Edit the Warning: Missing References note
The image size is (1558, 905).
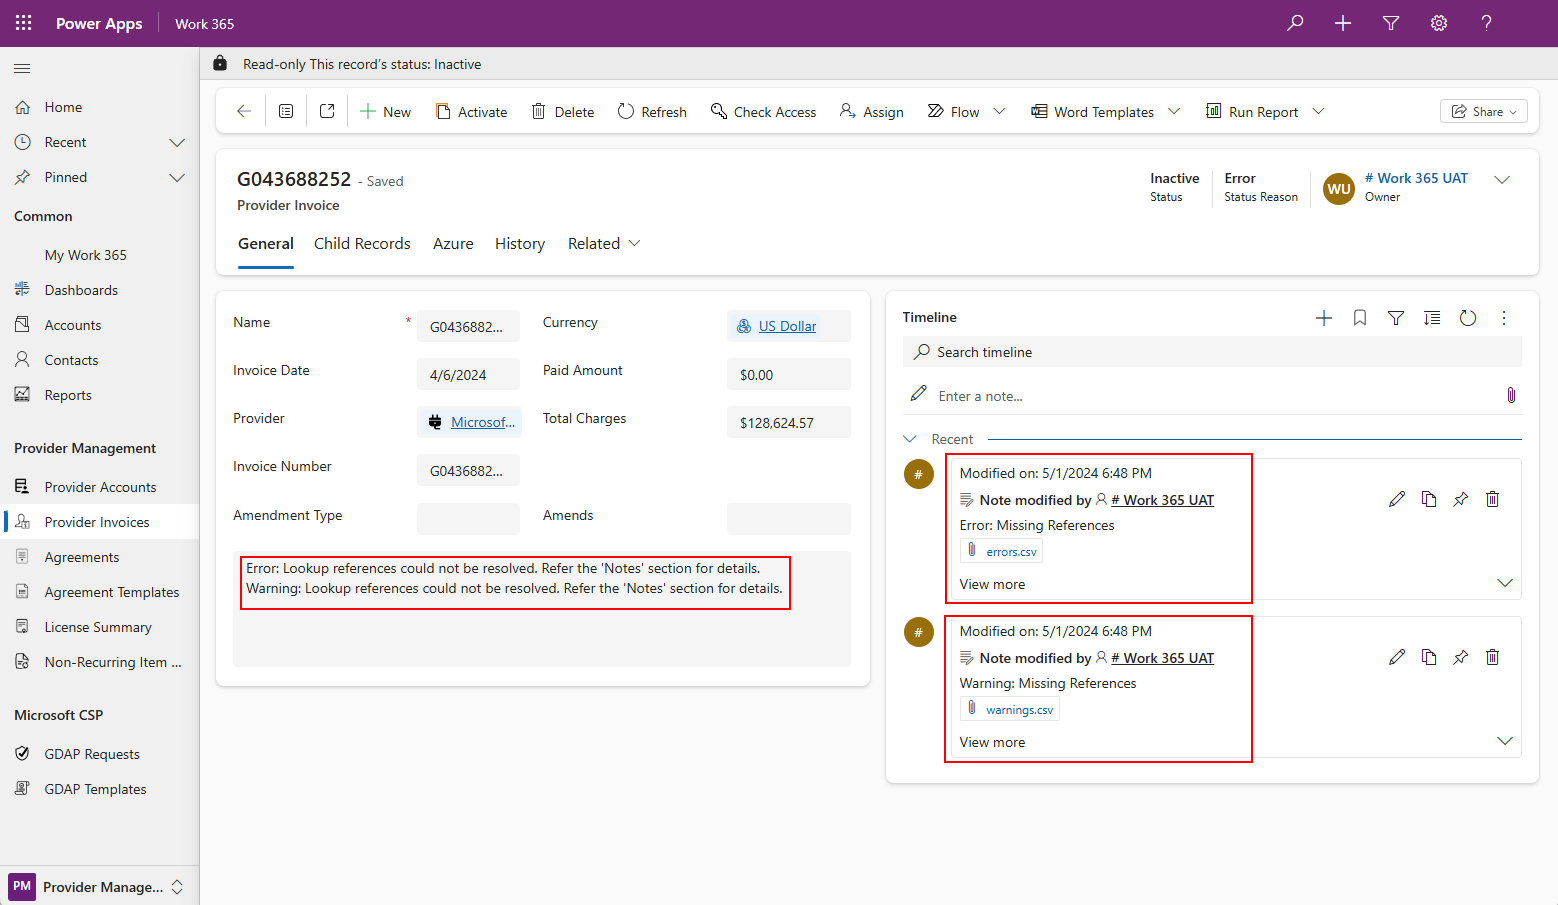pyautogui.click(x=1397, y=657)
